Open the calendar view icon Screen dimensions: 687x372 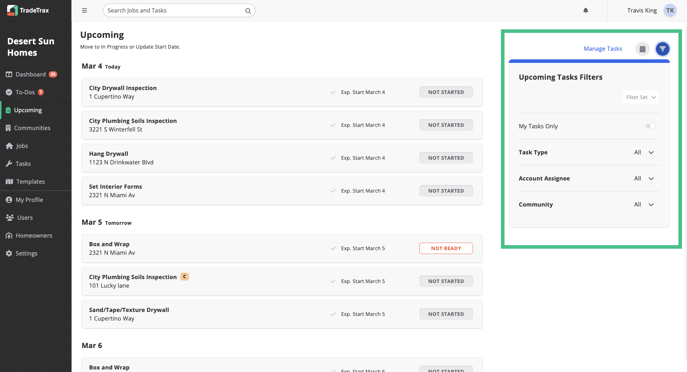pyautogui.click(x=642, y=49)
